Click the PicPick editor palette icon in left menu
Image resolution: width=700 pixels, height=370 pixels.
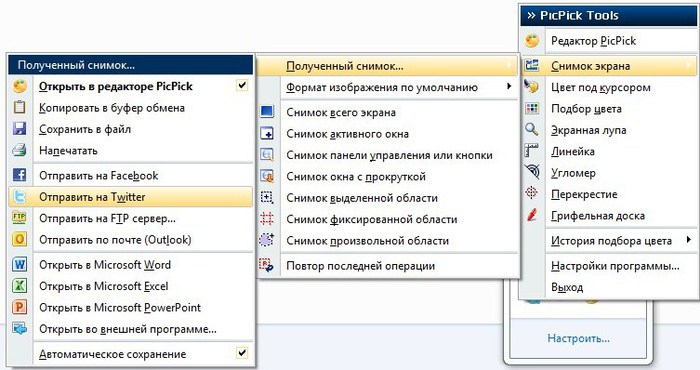pyautogui.click(x=20, y=86)
